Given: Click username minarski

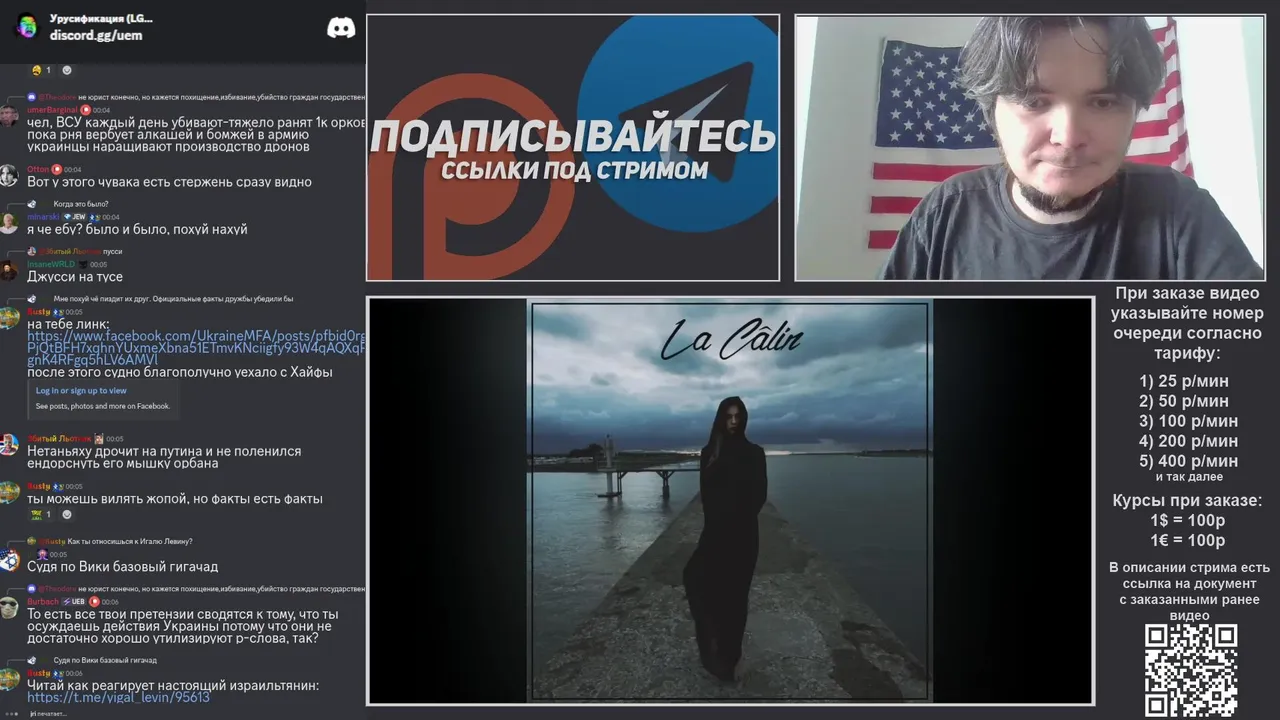Looking at the screenshot, I should (43, 216).
